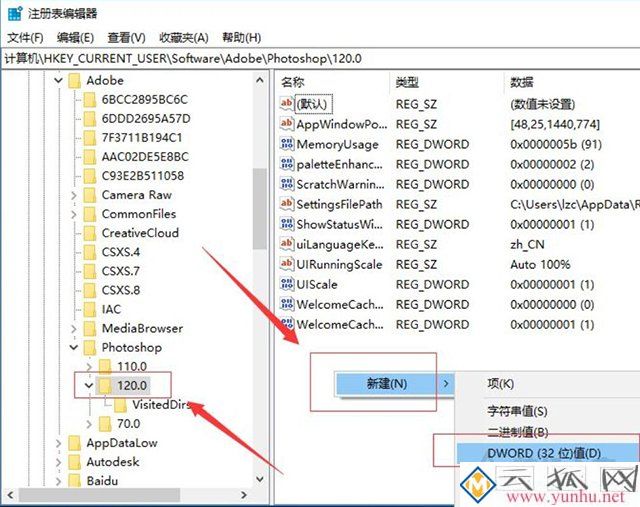This screenshot has height=507, width=640.
Task: Click the MediaBrowser folder icon
Action: coord(90,328)
